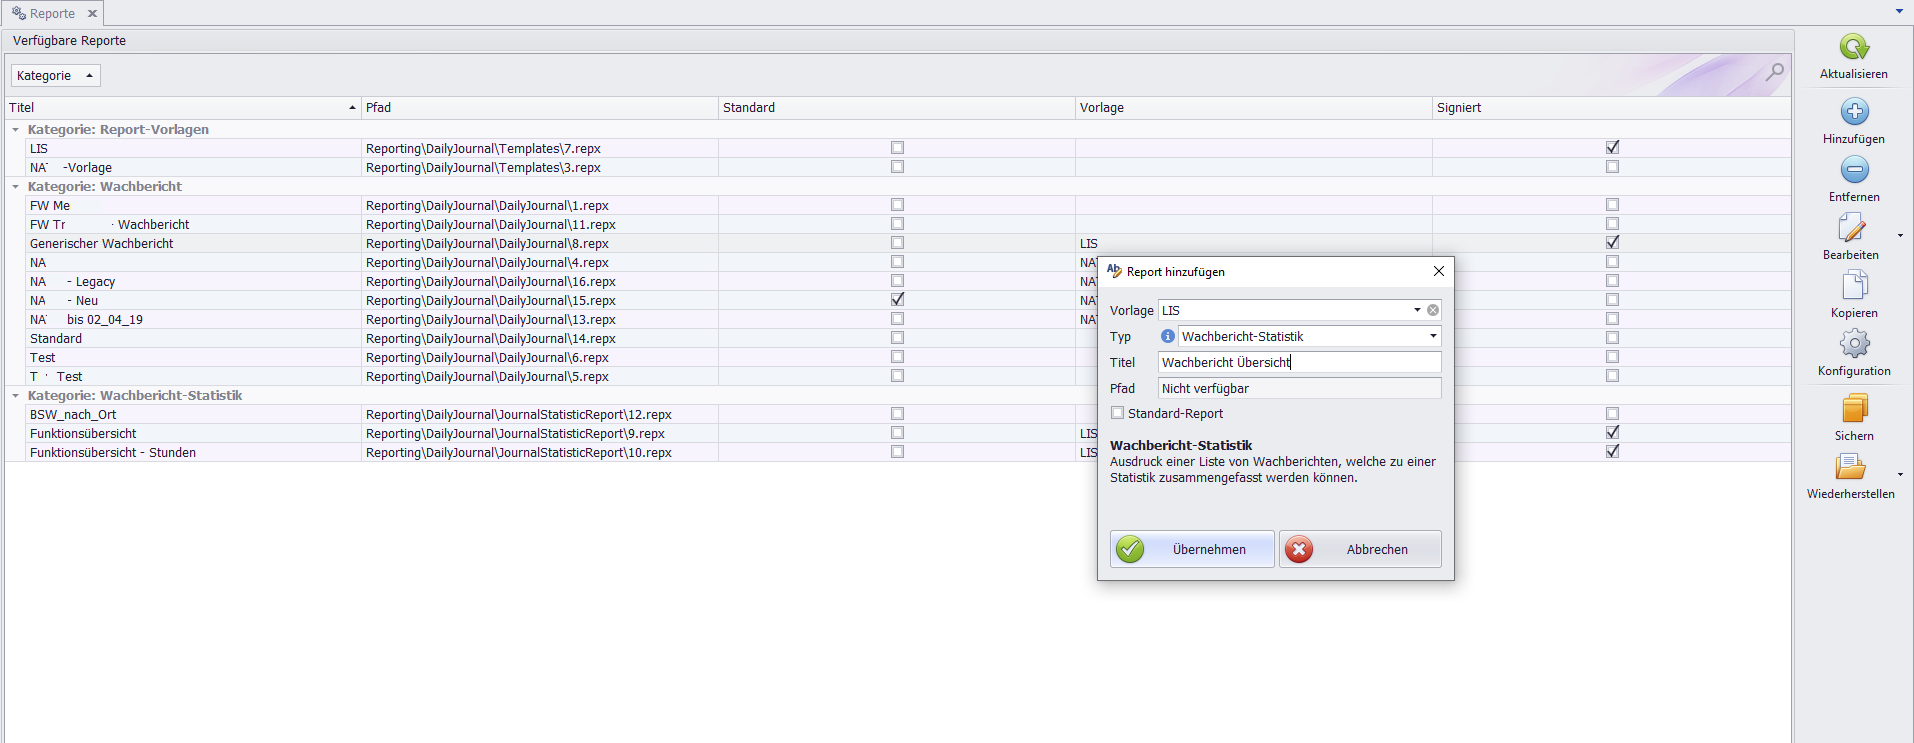1914x743 pixels.
Task: Click the Aktualisieren refresh icon
Action: coord(1853,48)
